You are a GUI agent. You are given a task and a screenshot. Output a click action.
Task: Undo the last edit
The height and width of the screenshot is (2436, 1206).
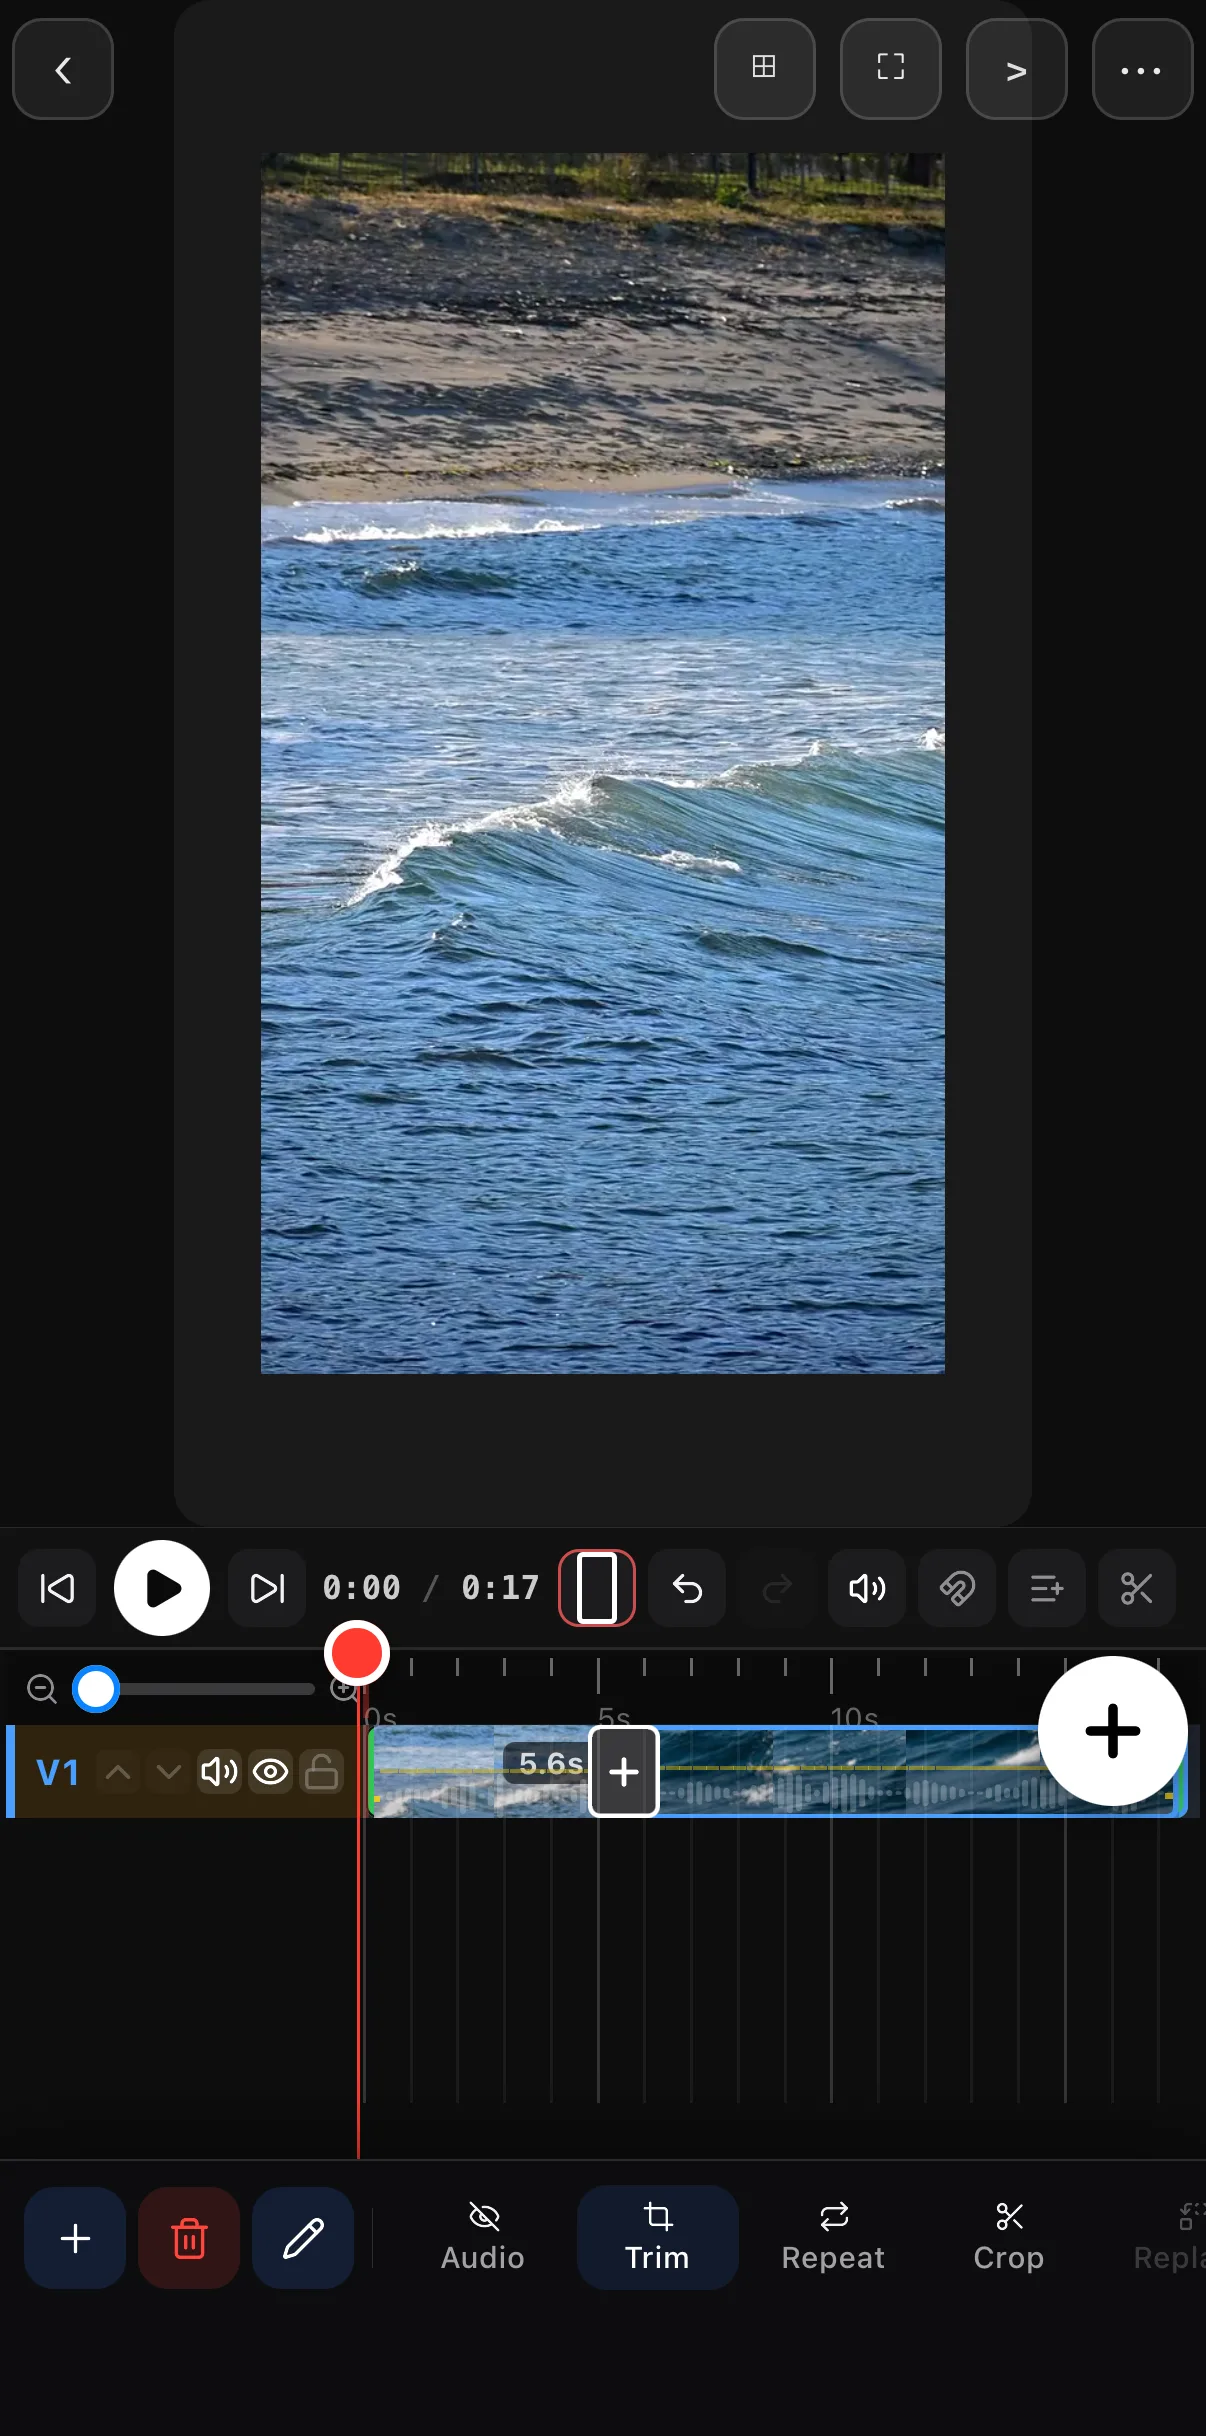(x=687, y=1588)
